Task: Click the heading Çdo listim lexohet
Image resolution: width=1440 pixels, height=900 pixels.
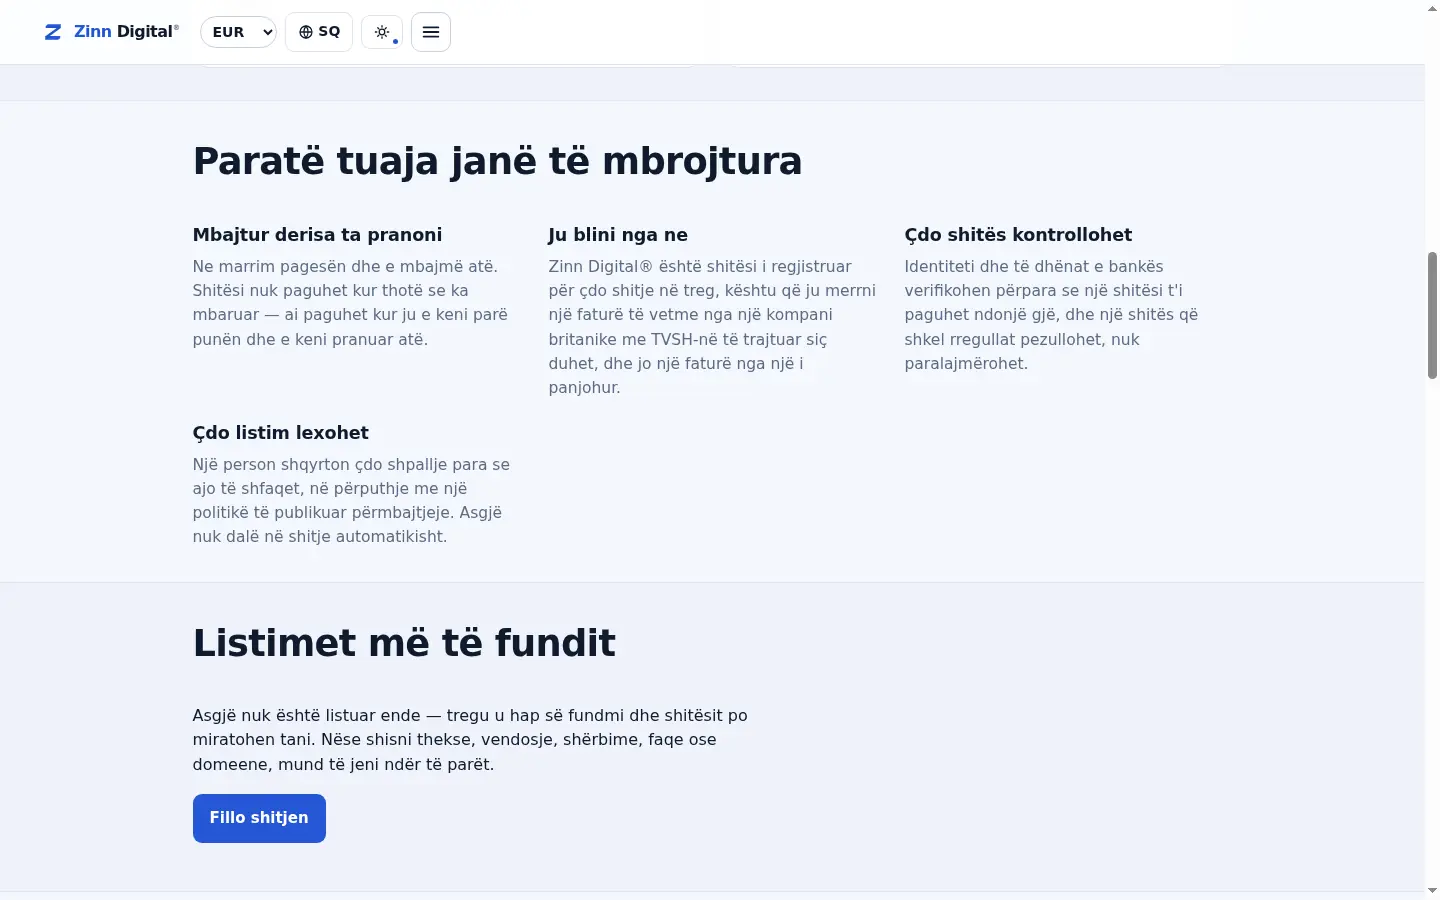Action: pos(281,433)
